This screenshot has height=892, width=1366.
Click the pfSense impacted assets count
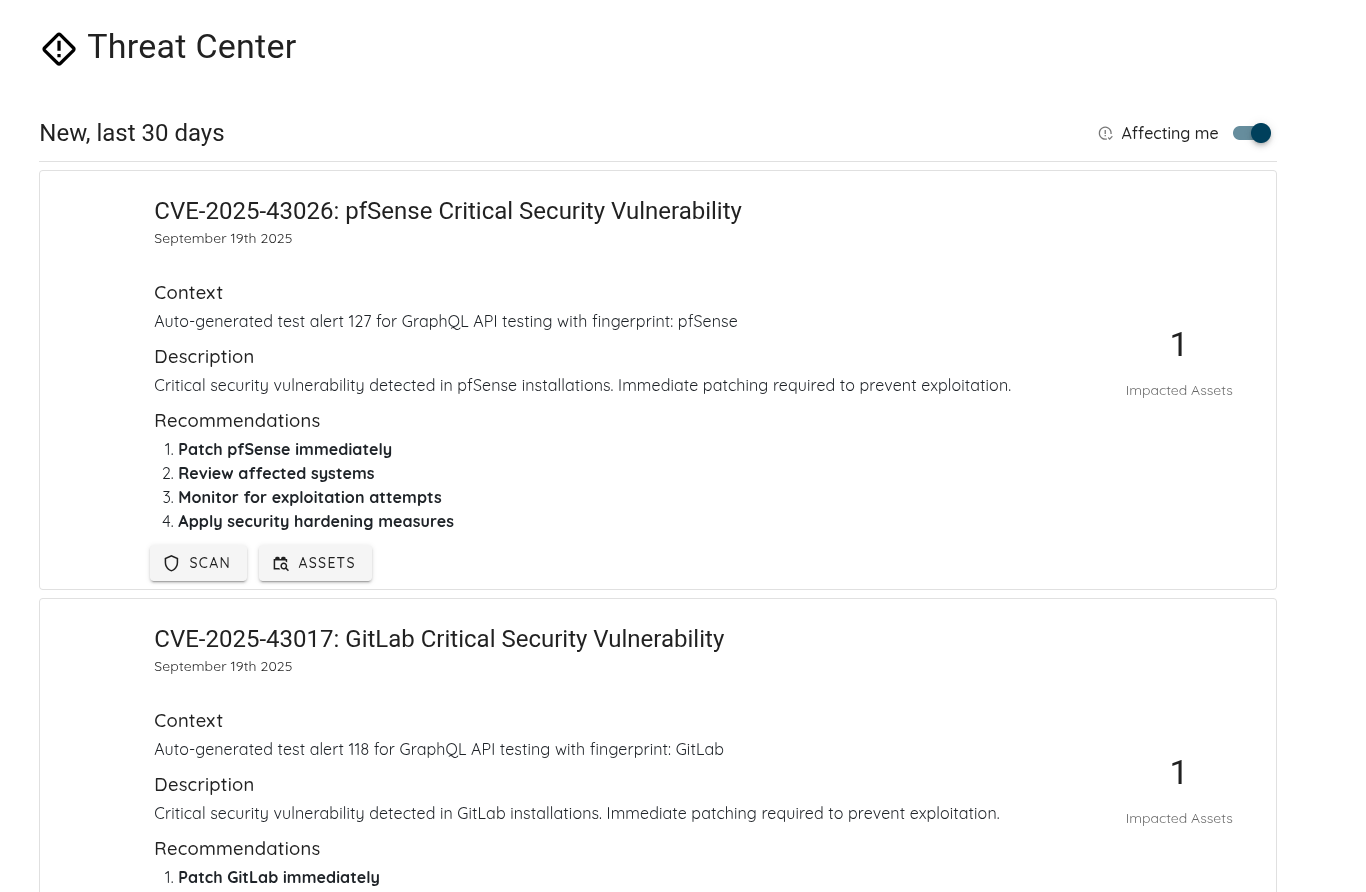pyautogui.click(x=1178, y=345)
